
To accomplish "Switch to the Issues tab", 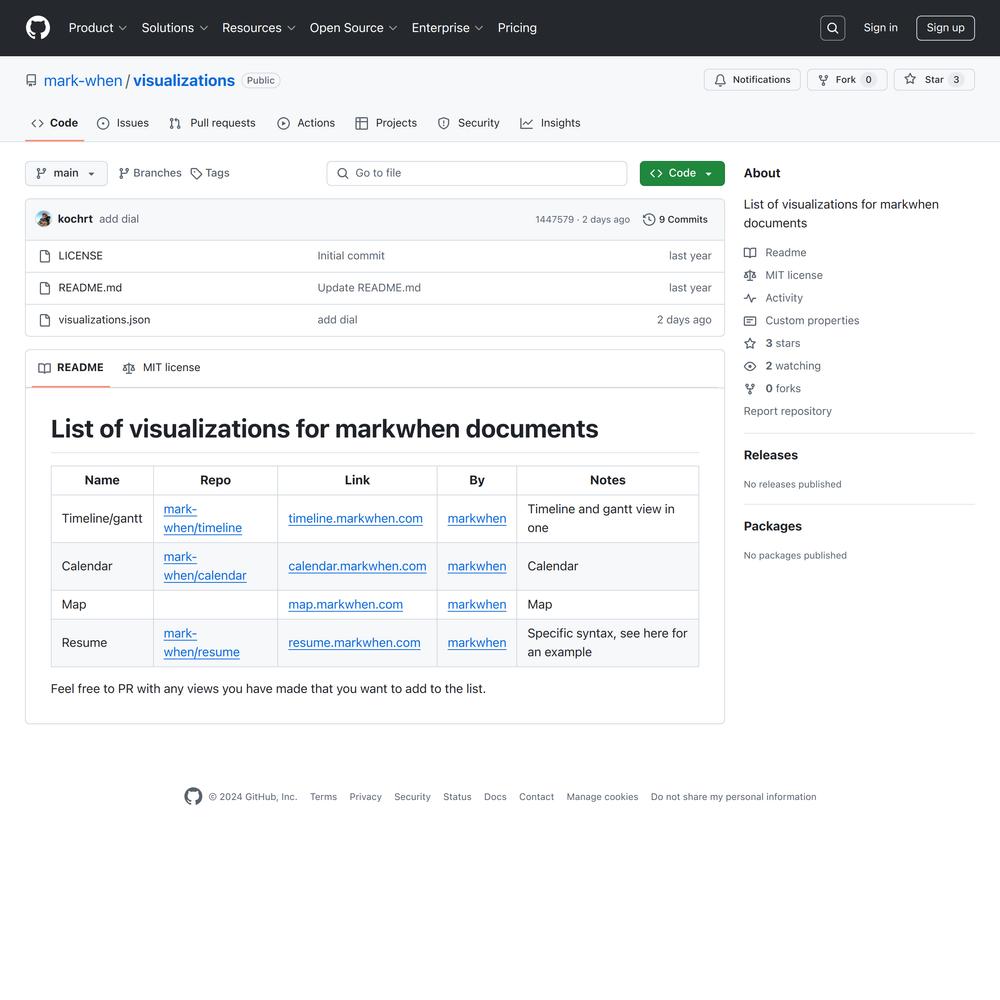I will [122, 123].
